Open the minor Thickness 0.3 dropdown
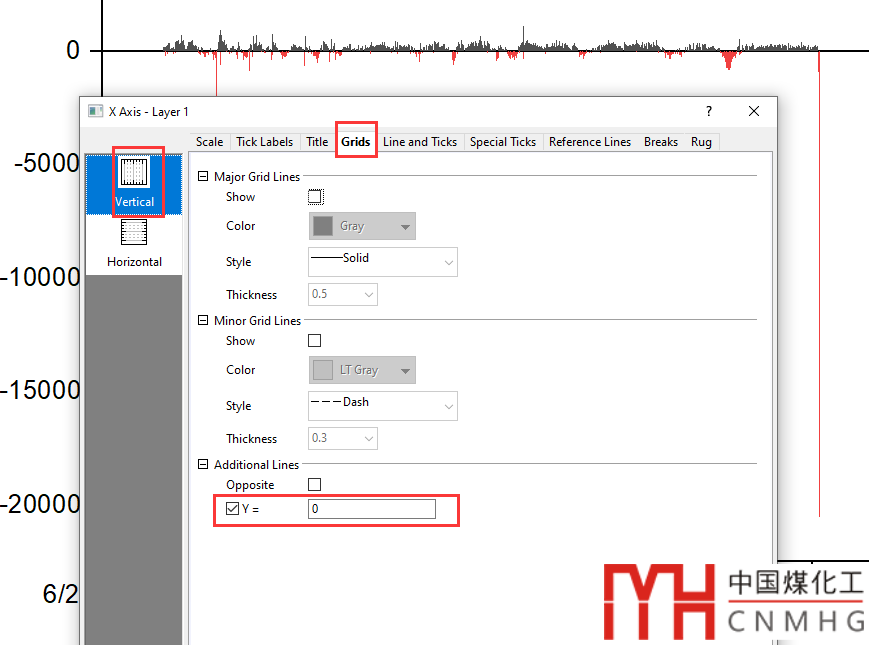 tap(343, 438)
